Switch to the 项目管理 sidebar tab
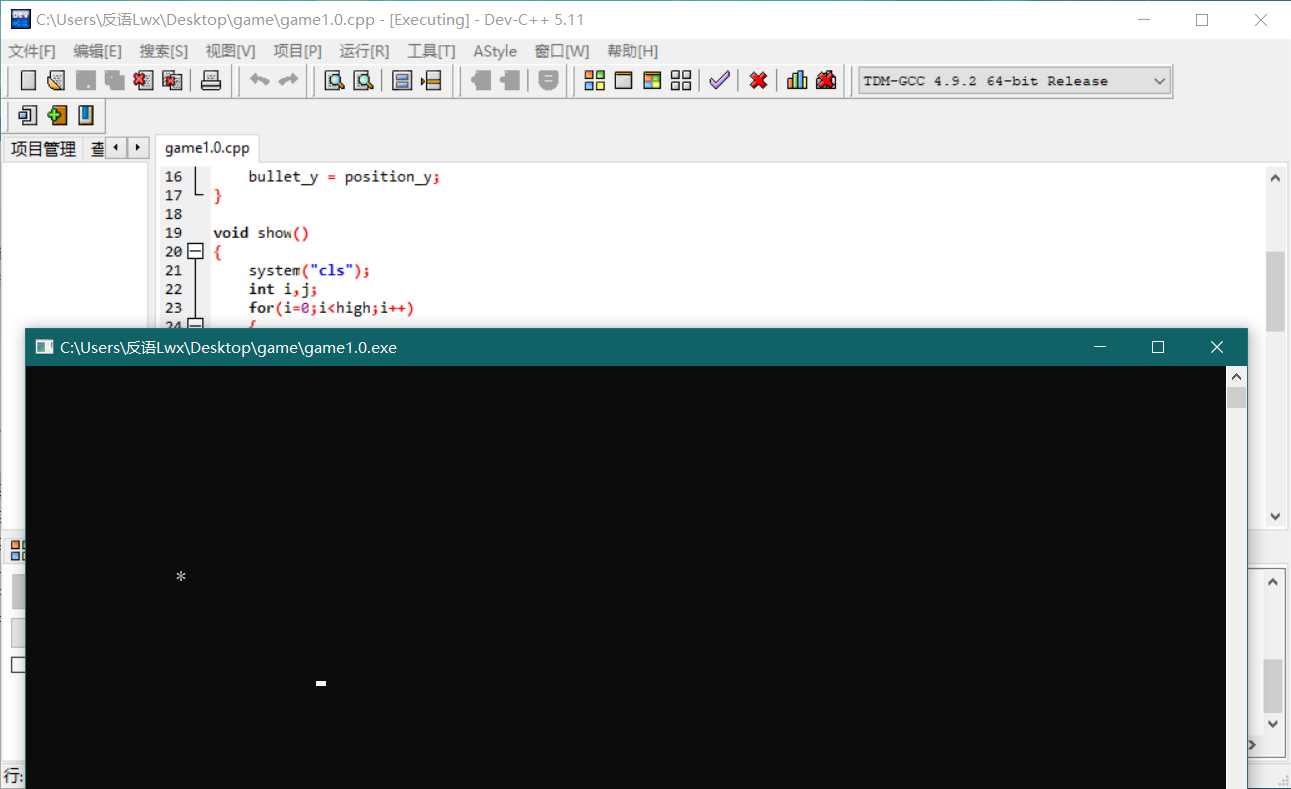1291x789 pixels. point(43,149)
